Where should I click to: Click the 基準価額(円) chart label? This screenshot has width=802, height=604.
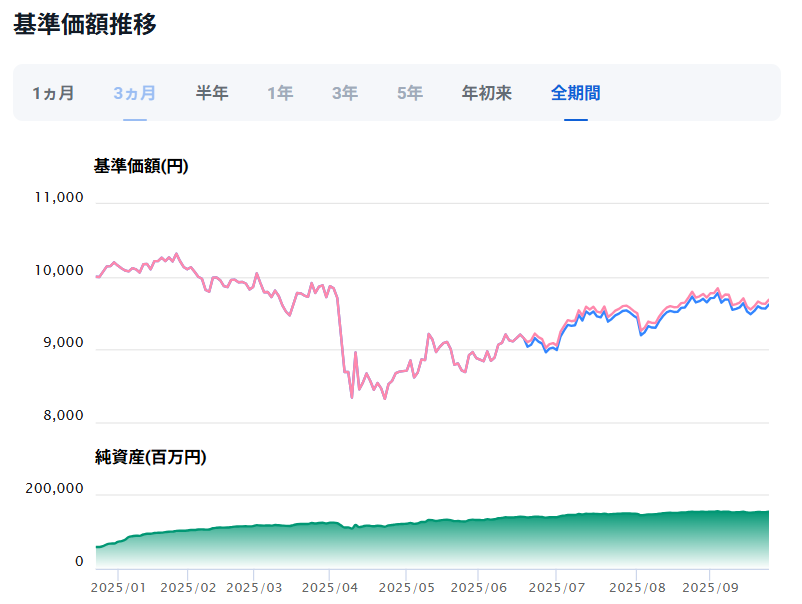141,166
